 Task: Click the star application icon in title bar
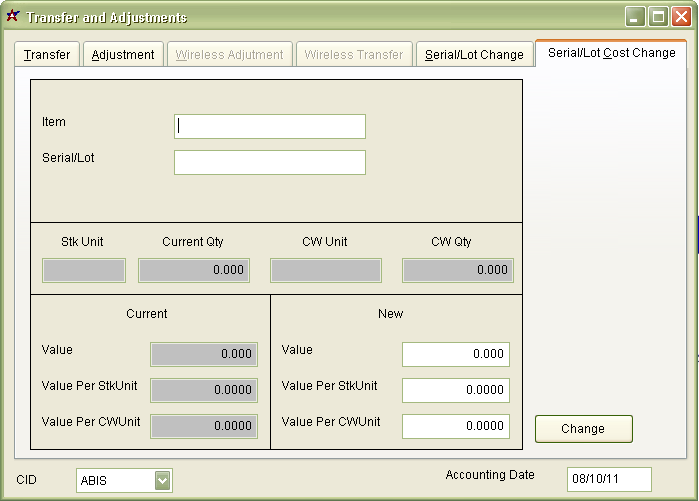pos(13,17)
